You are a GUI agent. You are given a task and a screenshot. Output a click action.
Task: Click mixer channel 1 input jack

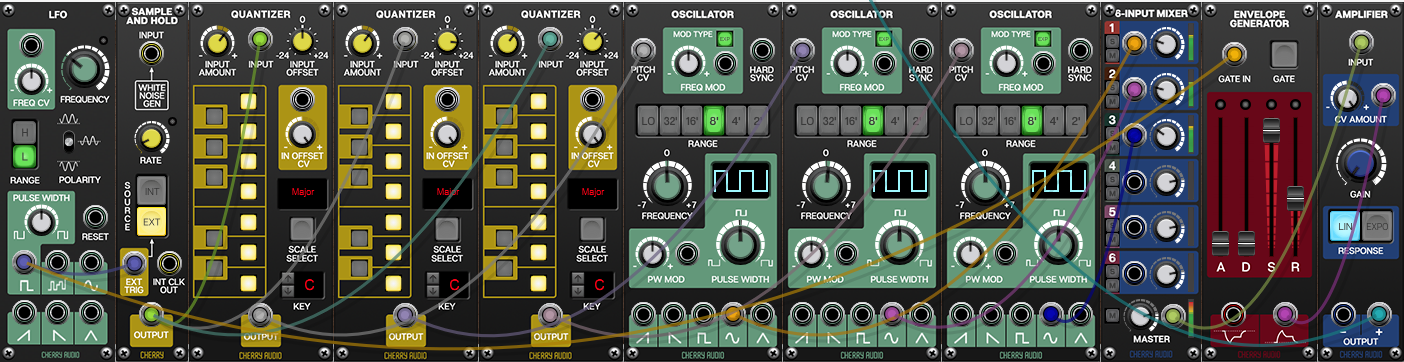[1133, 43]
